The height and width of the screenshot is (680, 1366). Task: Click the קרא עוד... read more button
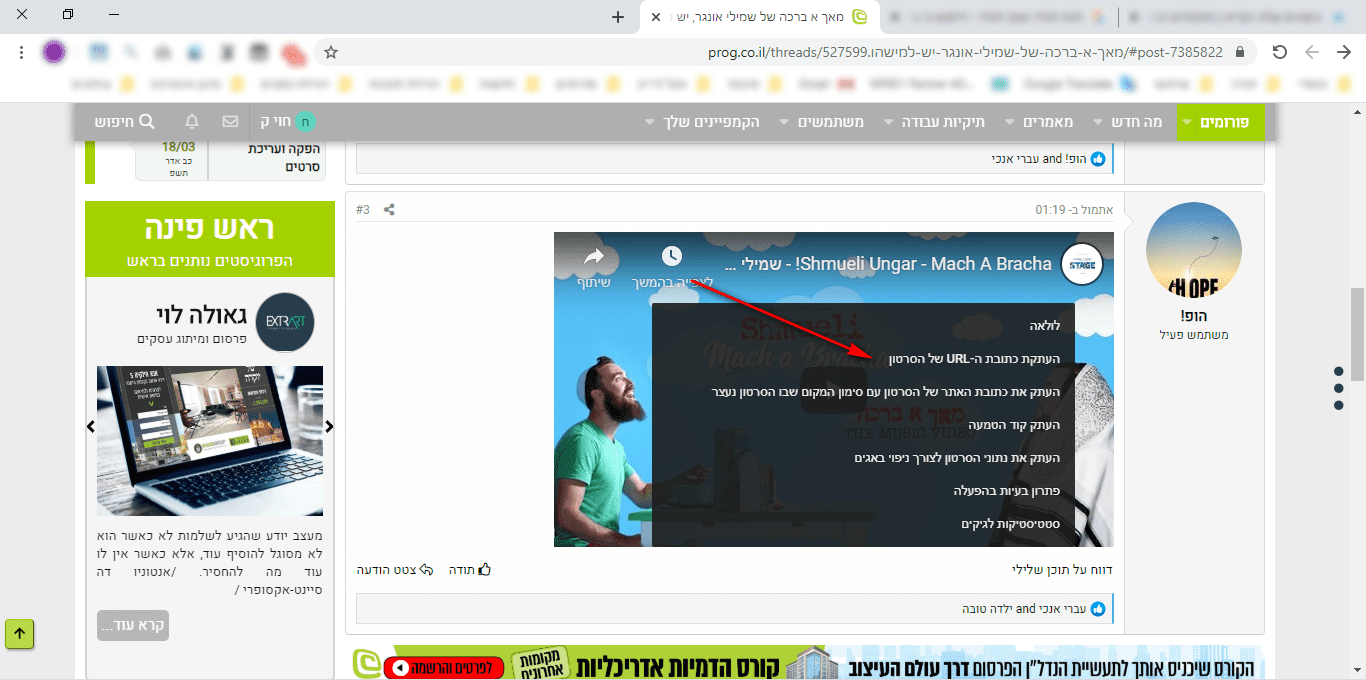133,625
